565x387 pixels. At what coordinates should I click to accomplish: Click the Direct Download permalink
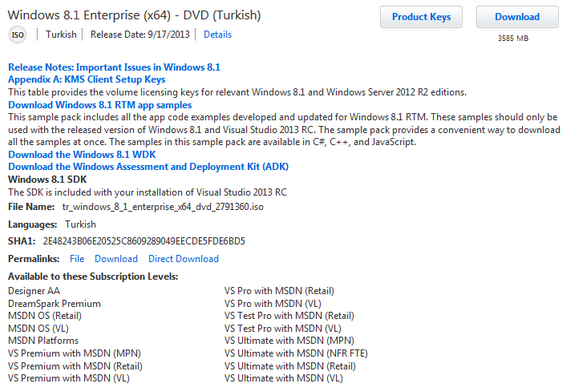coord(183,259)
